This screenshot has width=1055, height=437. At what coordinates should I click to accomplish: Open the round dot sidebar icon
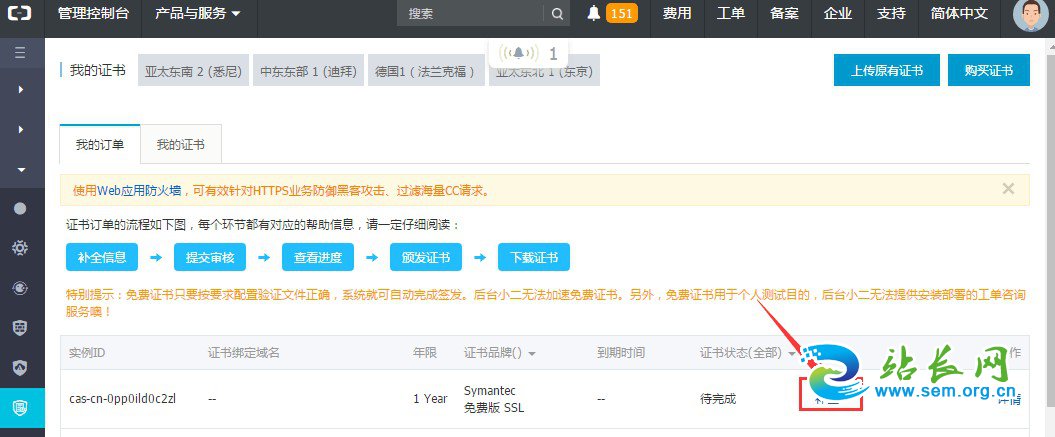[20, 209]
